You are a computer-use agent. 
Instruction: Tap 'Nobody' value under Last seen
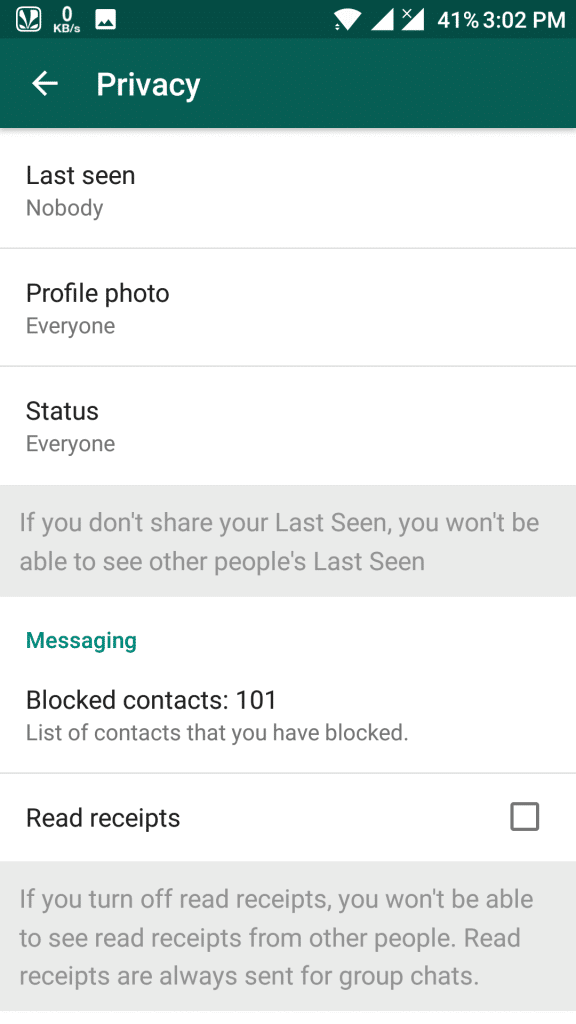[x=65, y=208]
